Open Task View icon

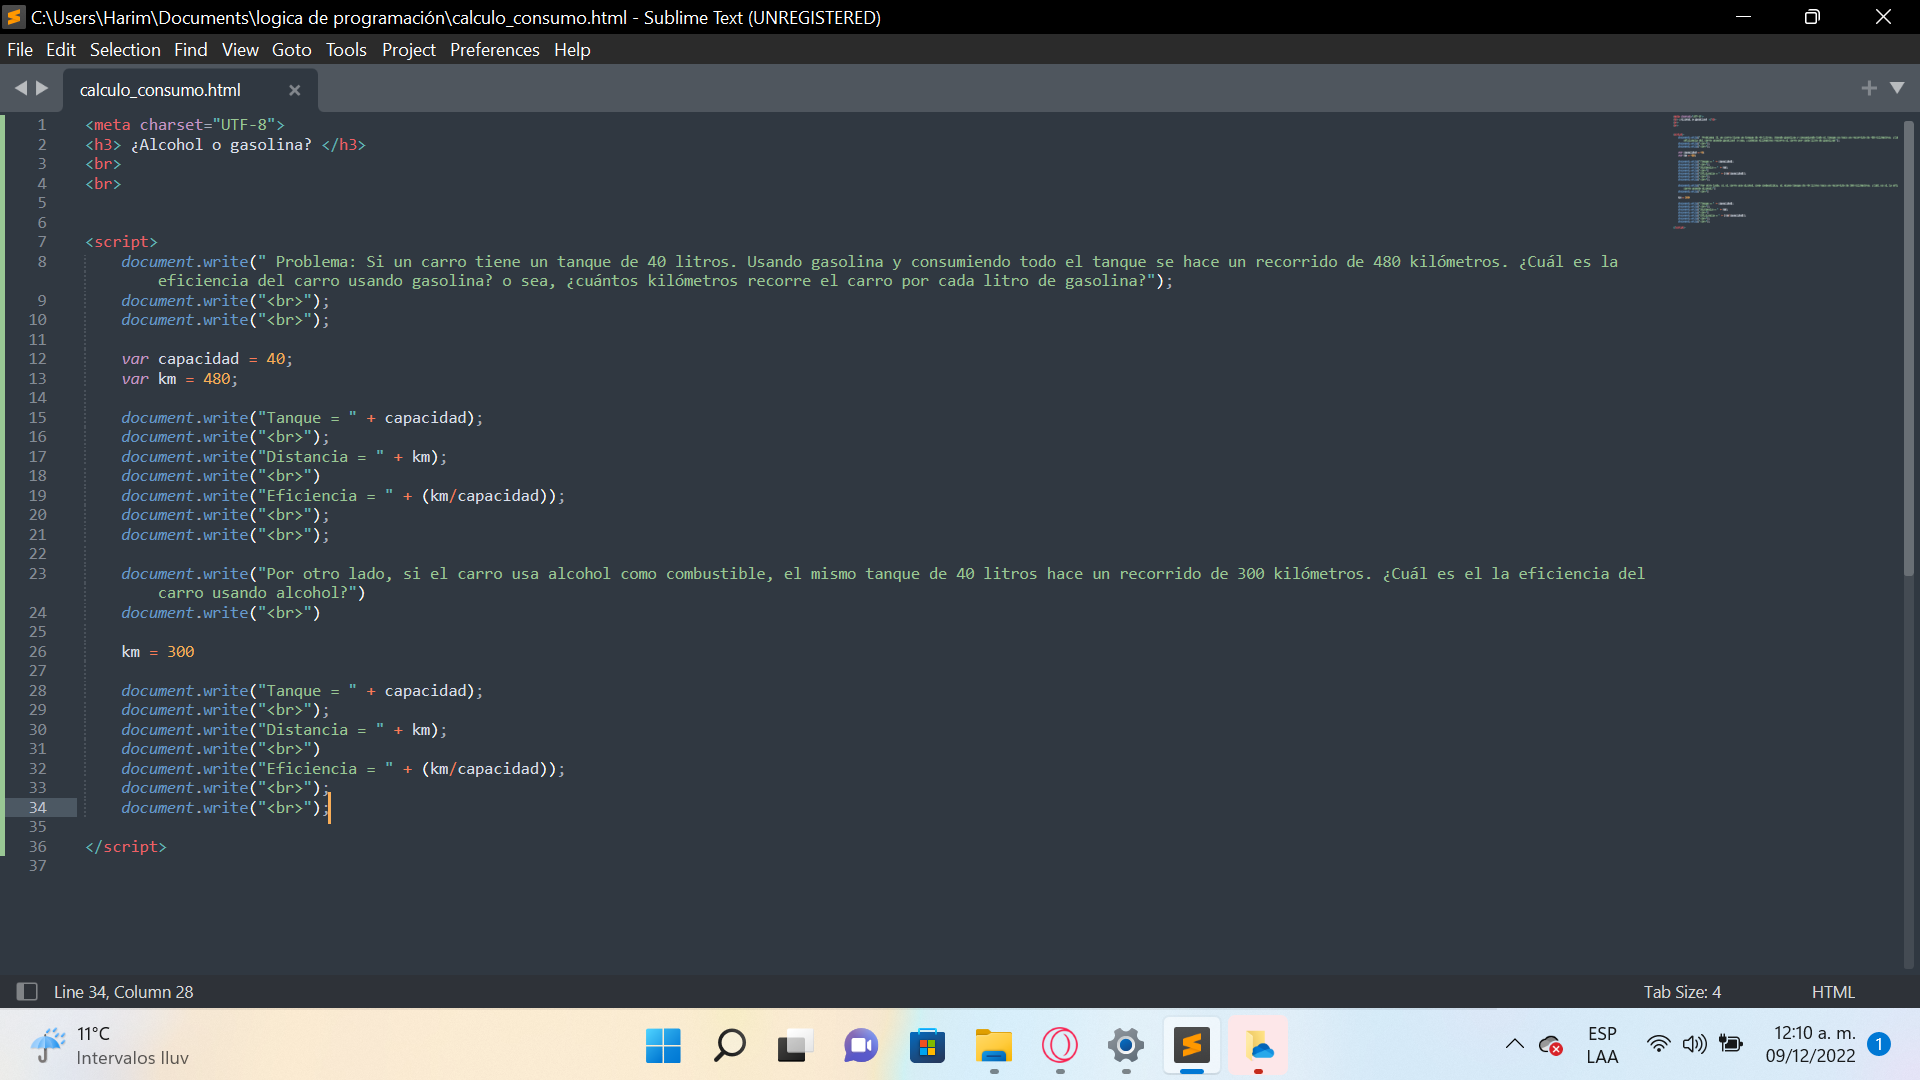795,1046
